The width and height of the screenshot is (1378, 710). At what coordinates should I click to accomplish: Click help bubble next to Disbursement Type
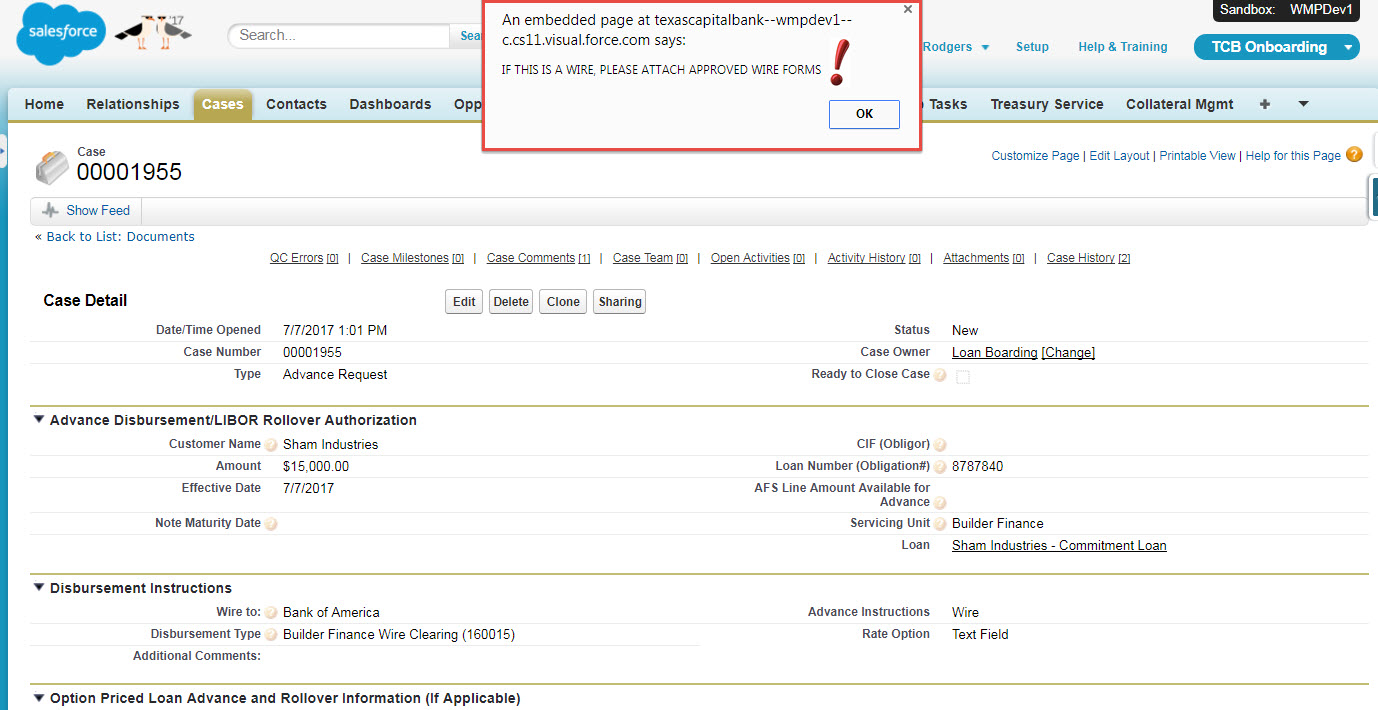pos(271,635)
